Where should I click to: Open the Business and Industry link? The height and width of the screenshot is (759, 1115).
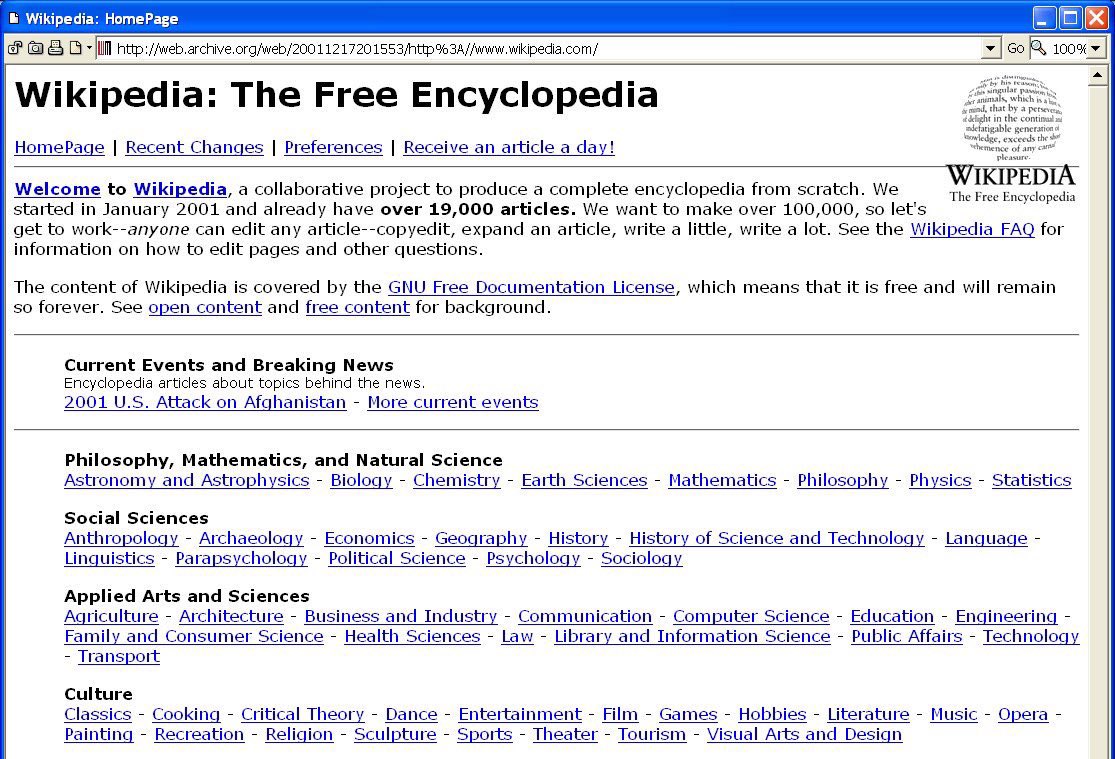tap(401, 617)
